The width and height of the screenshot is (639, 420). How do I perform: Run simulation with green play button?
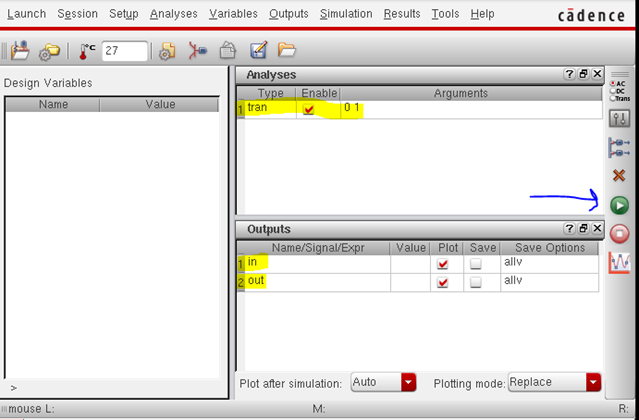619,205
